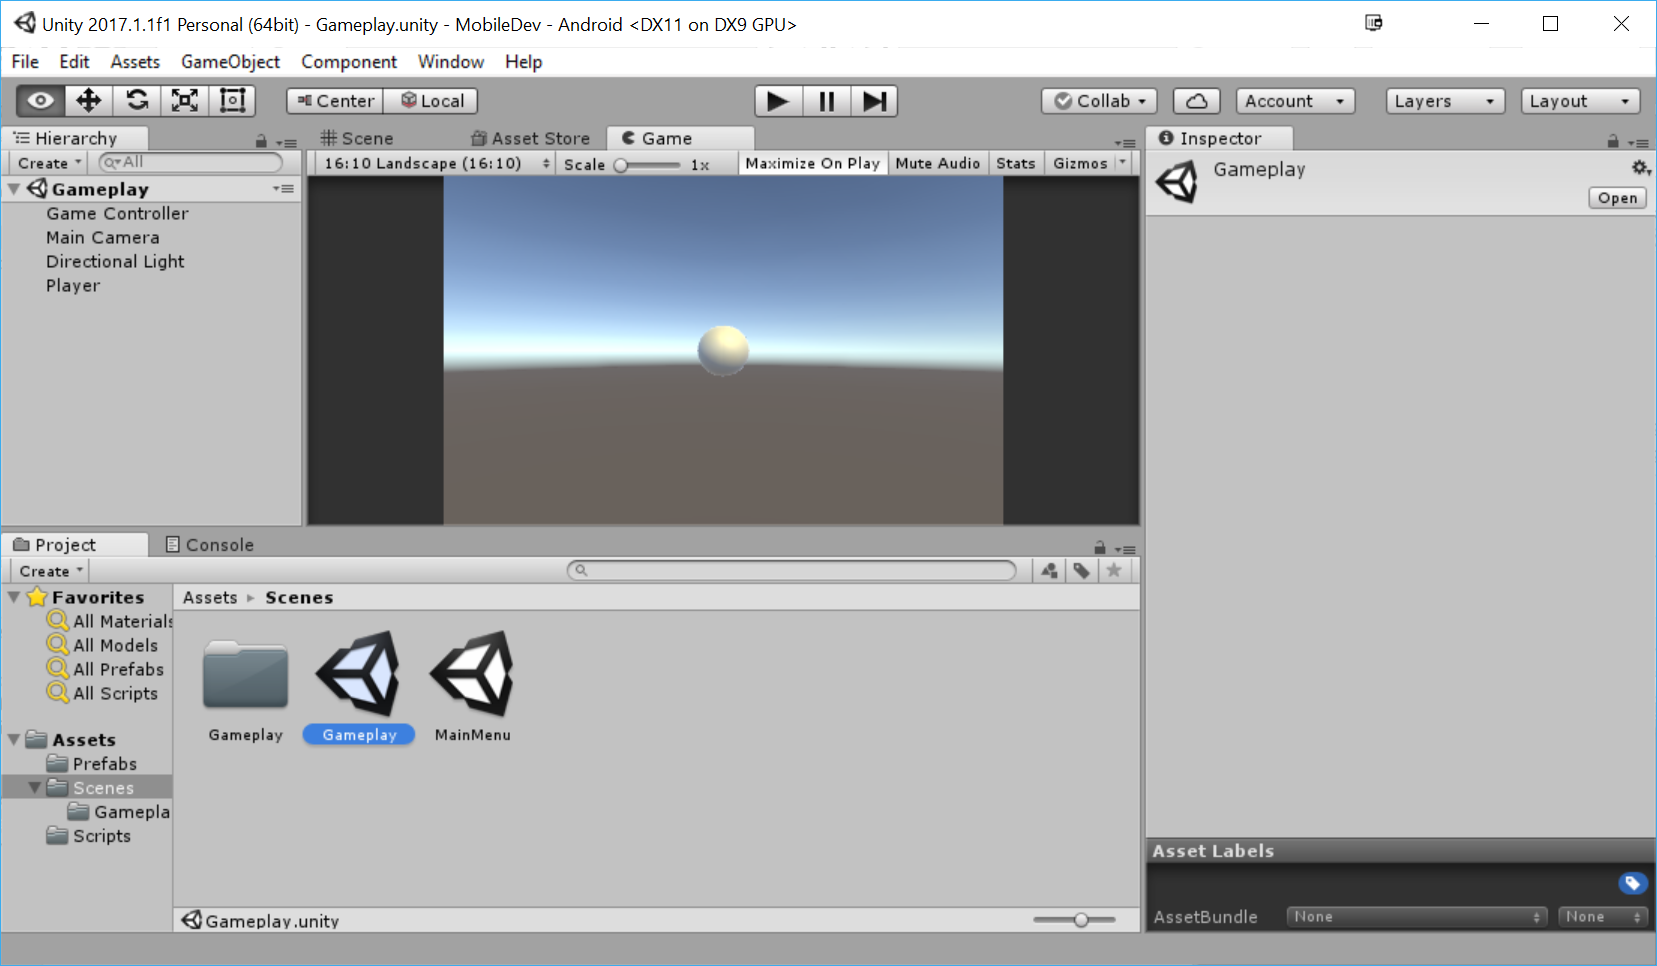1657x966 pixels.
Task: Open Hierarchy panel context menu
Action: click(287, 143)
